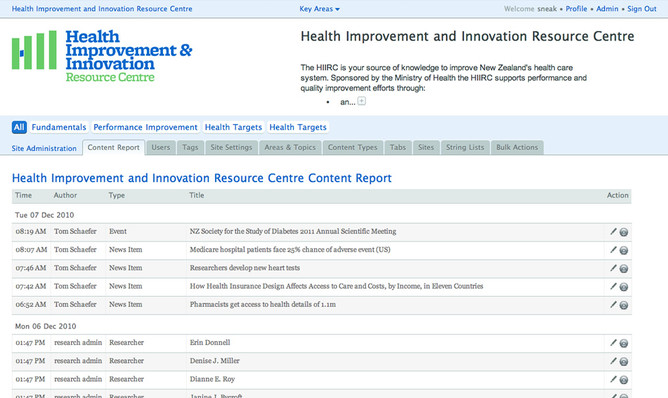668x398 pixels.
Task: Switch to the Users tab
Action: pyautogui.click(x=161, y=147)
